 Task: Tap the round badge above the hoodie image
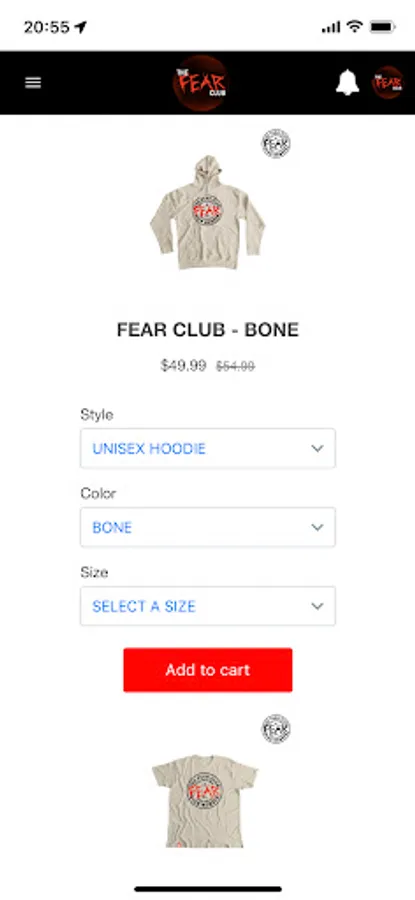276,143
